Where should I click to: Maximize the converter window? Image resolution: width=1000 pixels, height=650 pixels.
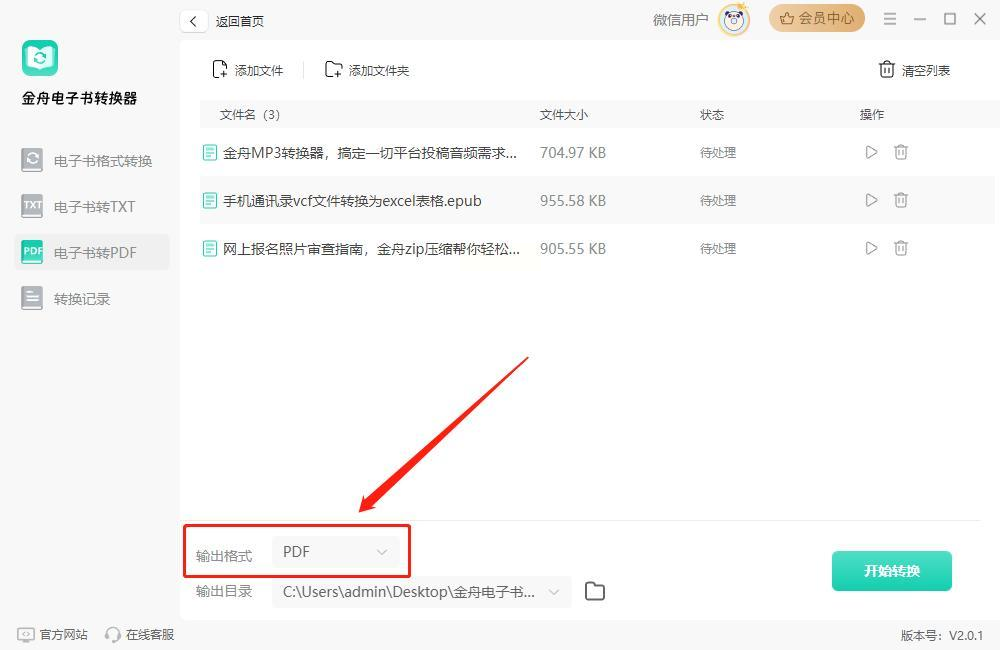pyautogui.click(x=950, y=19)
